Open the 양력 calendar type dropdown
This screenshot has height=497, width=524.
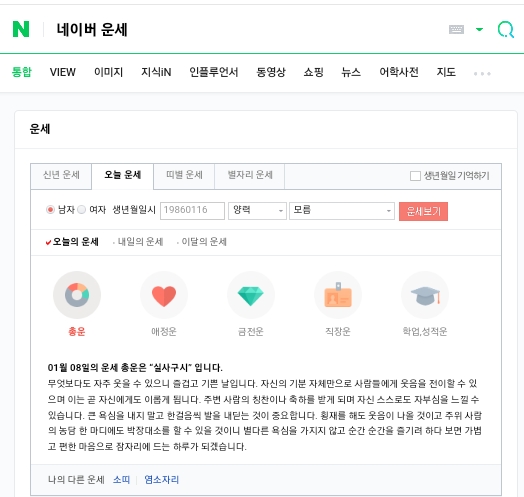(257, 211)
